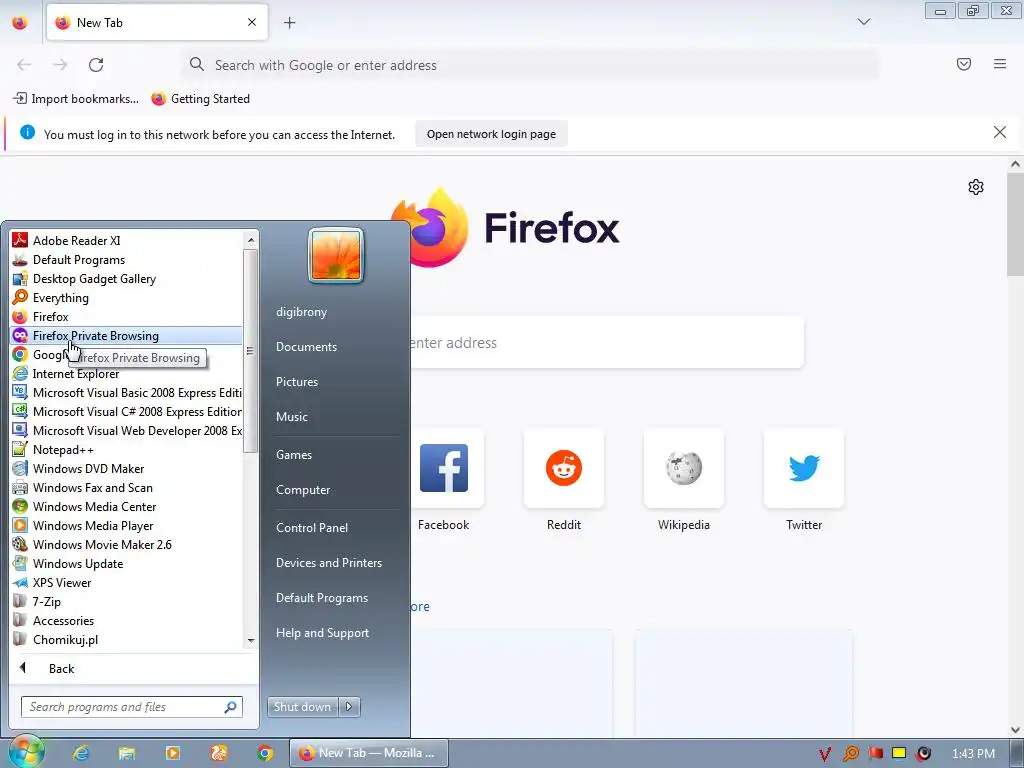Click the programs list scroll up arrow
The height and width of the screenshot is (768, 1024).
(250, 240)
